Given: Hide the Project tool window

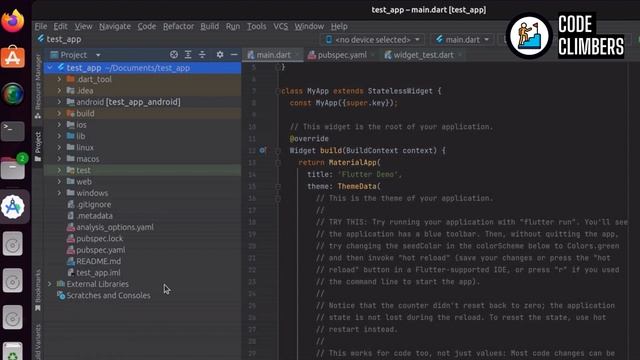Looking at the screenshot, I should [x=234, y=54].
